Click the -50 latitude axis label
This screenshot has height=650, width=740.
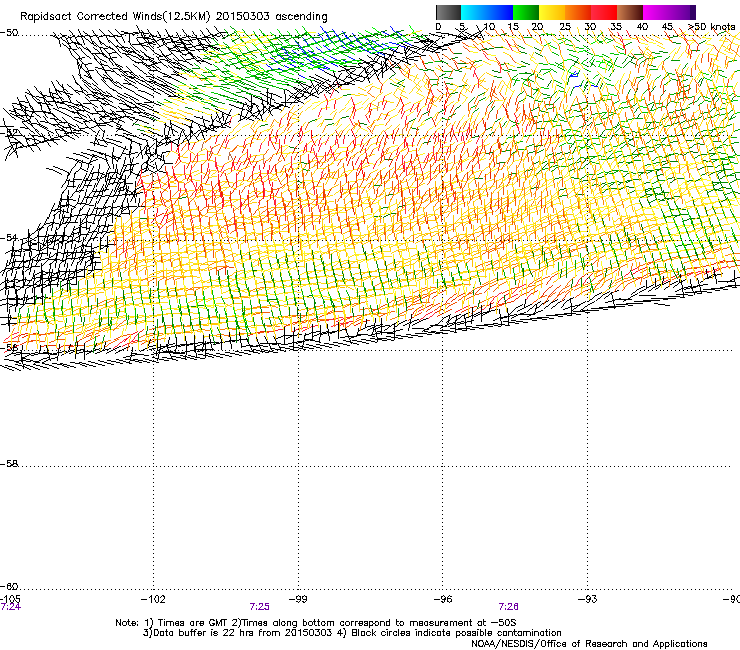[x=9, y=33]
